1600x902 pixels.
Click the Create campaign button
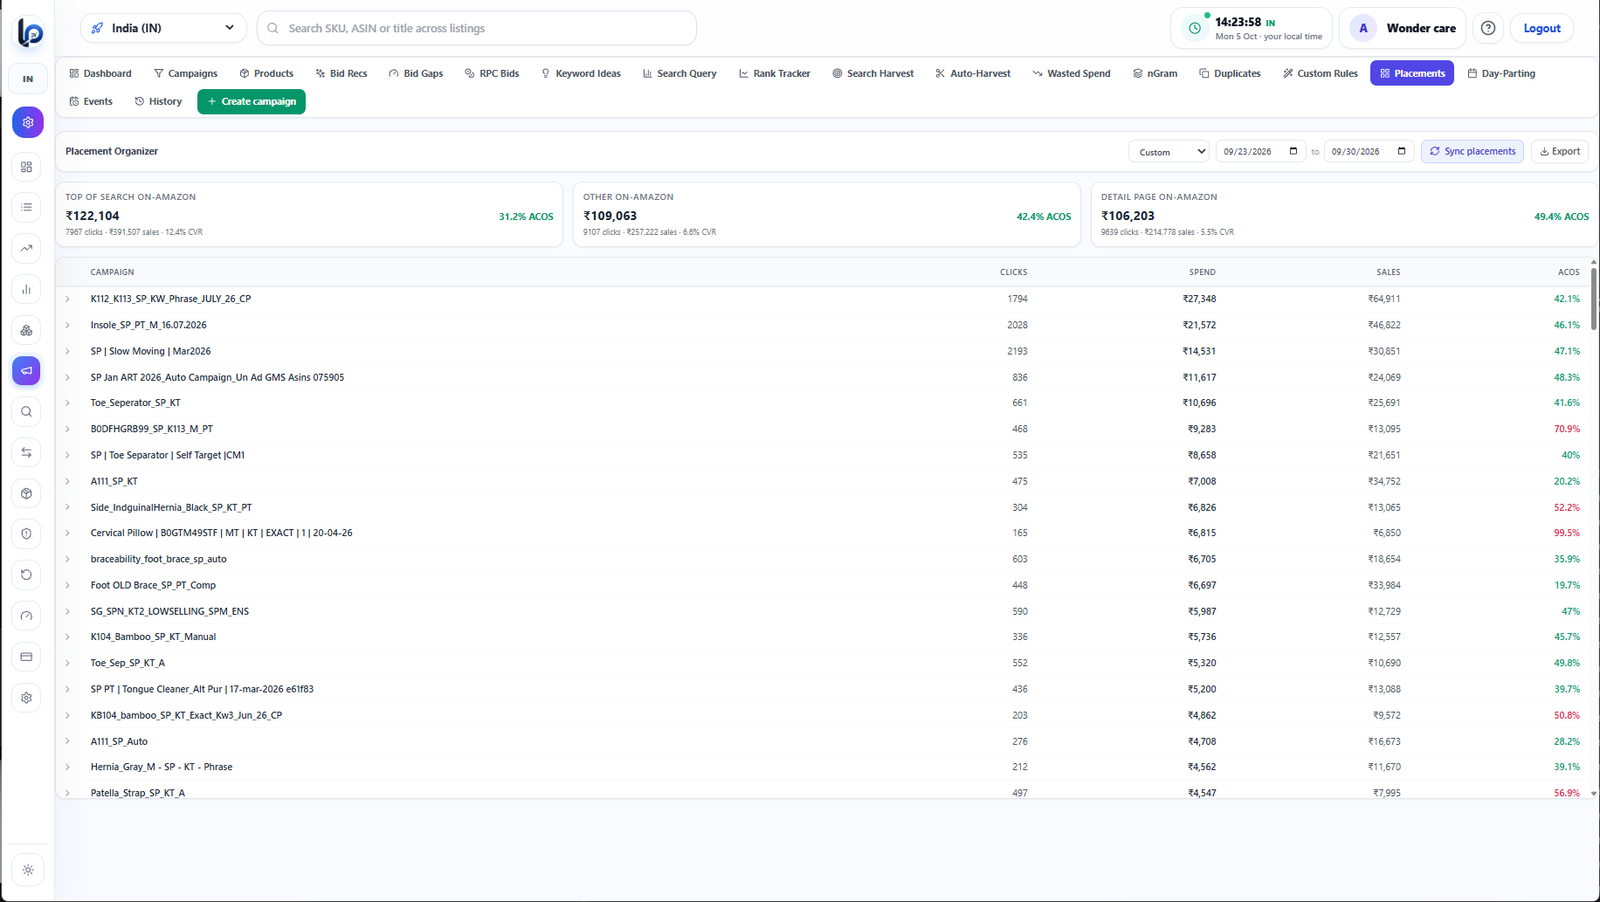251,101
